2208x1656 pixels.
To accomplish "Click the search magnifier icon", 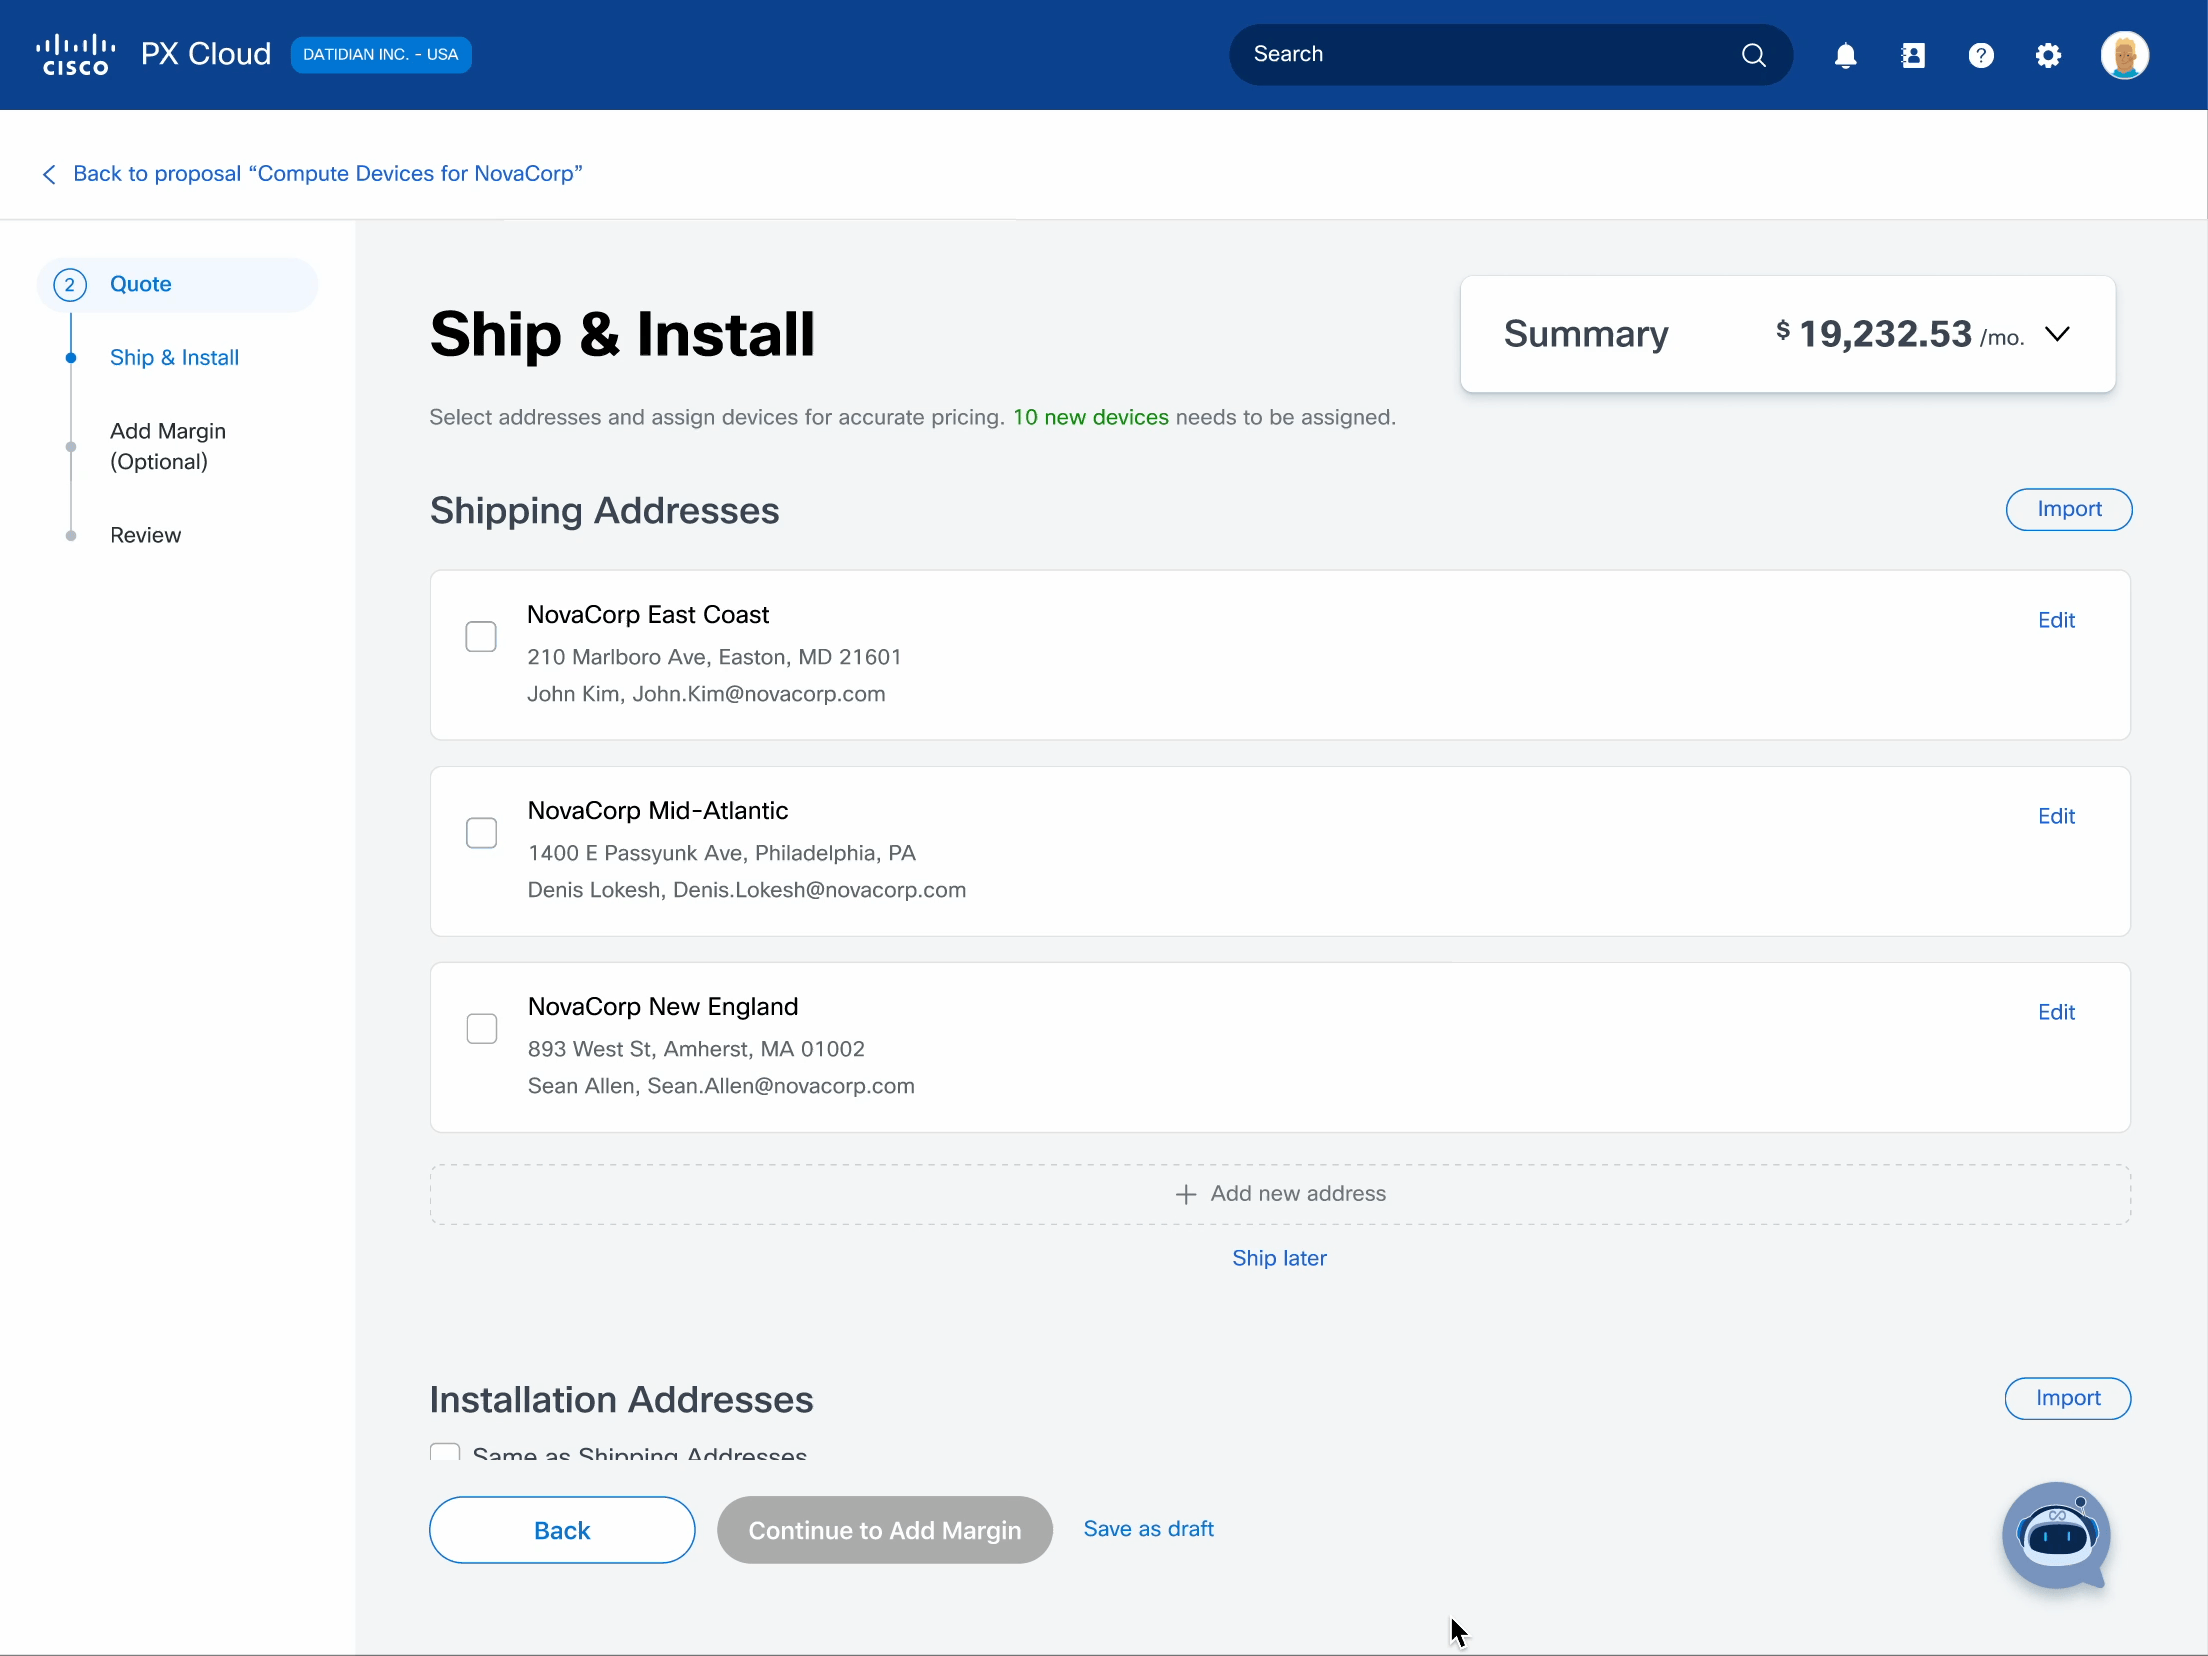I will tap(1754, 55).
